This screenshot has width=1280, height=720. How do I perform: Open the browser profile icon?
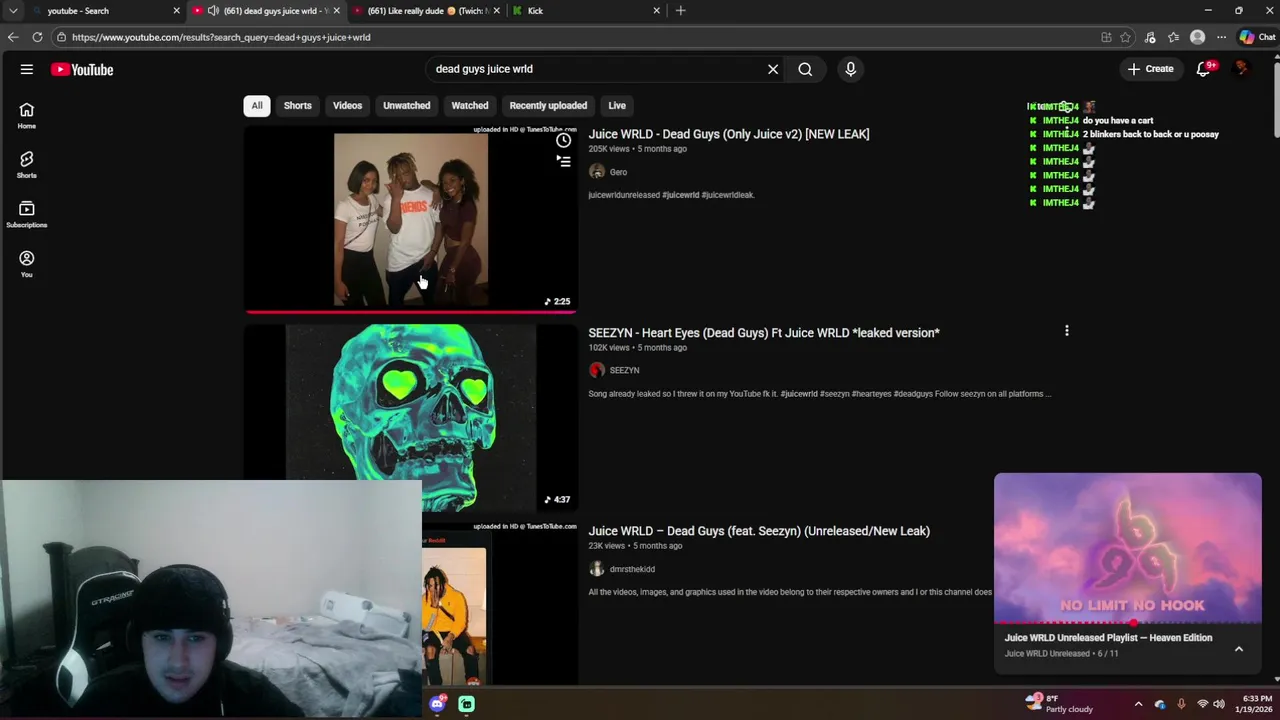(1198, 37)
